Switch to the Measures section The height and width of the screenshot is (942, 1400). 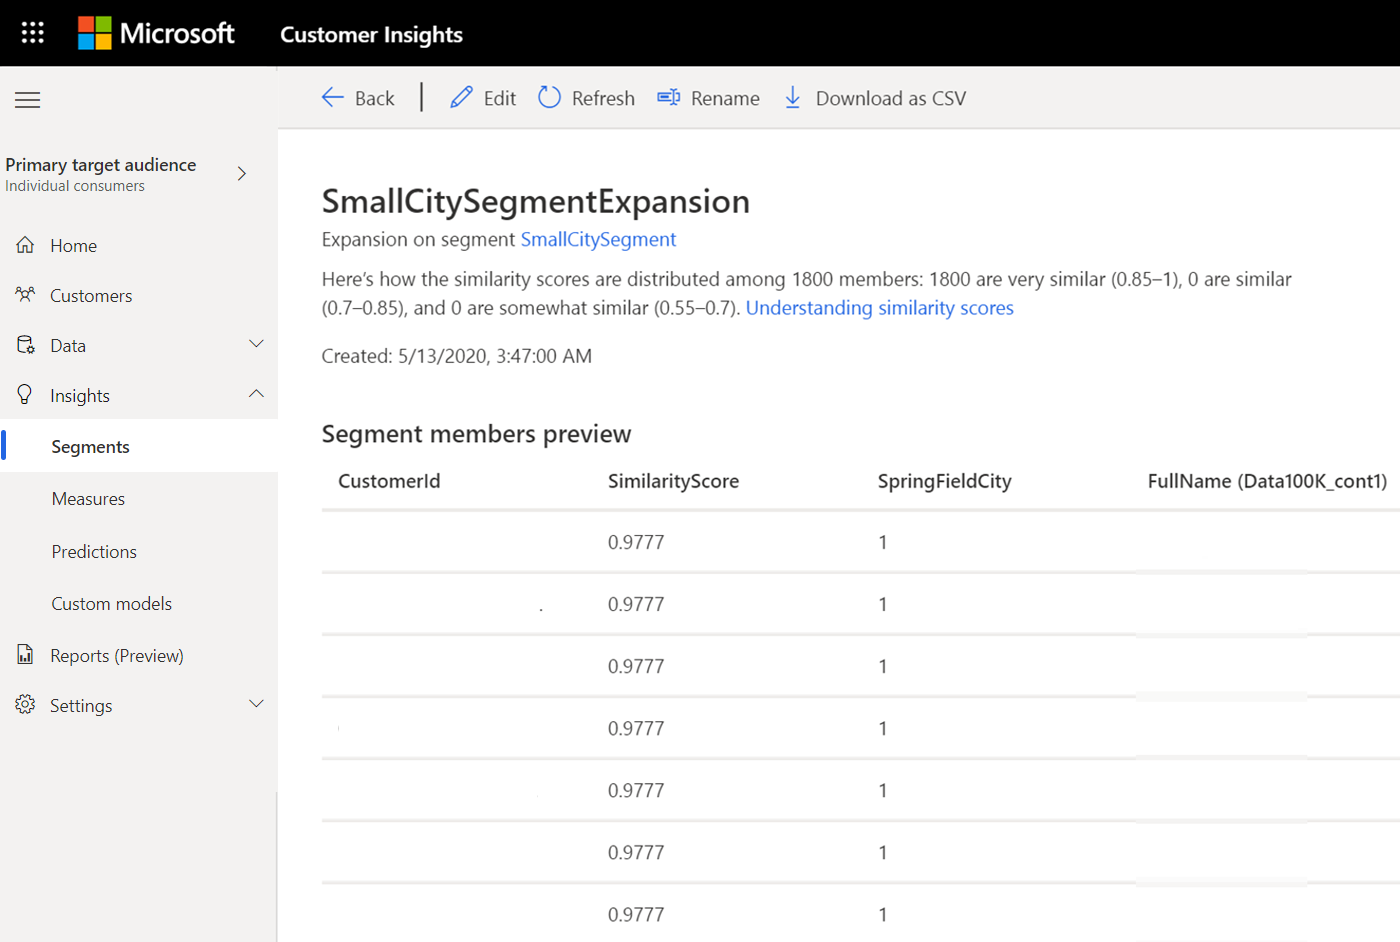[x=88, y=498]
